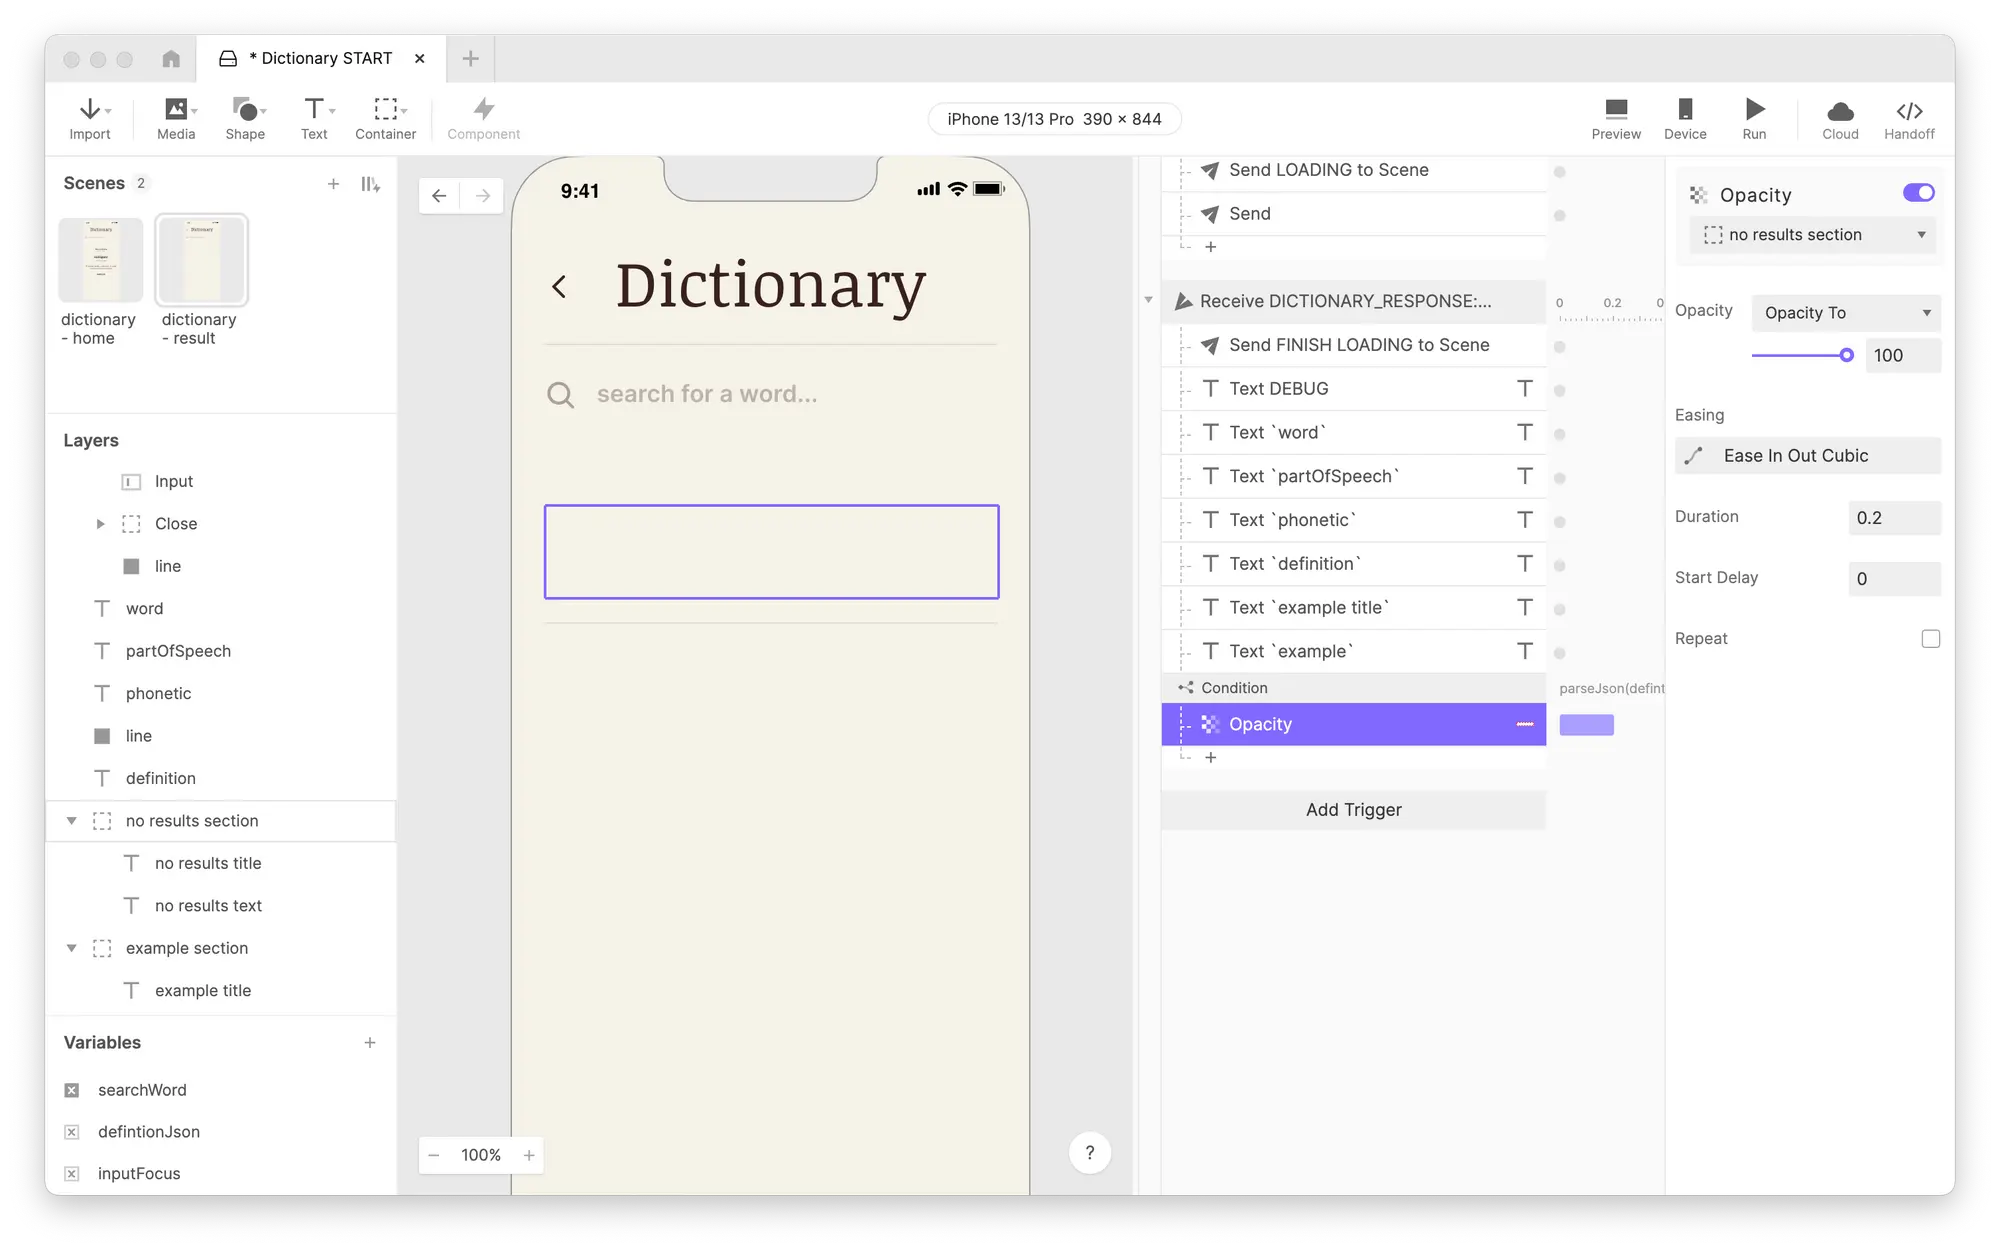Choose the Container tool
The height and width of the screenshot is (1251, 2000).
pyautogui.click(x=385, y=110)
